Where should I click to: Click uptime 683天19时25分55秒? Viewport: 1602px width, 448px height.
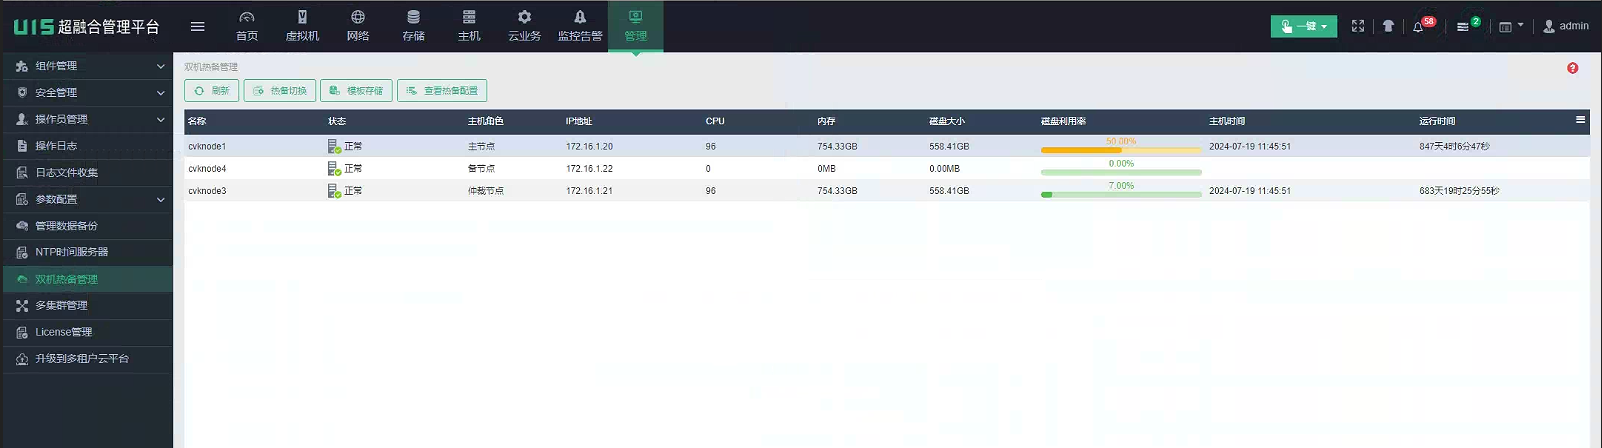1459,190
